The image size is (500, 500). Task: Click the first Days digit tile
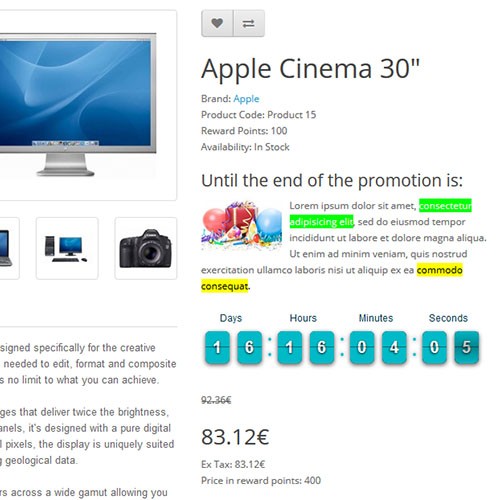click(x=217, y=347)
